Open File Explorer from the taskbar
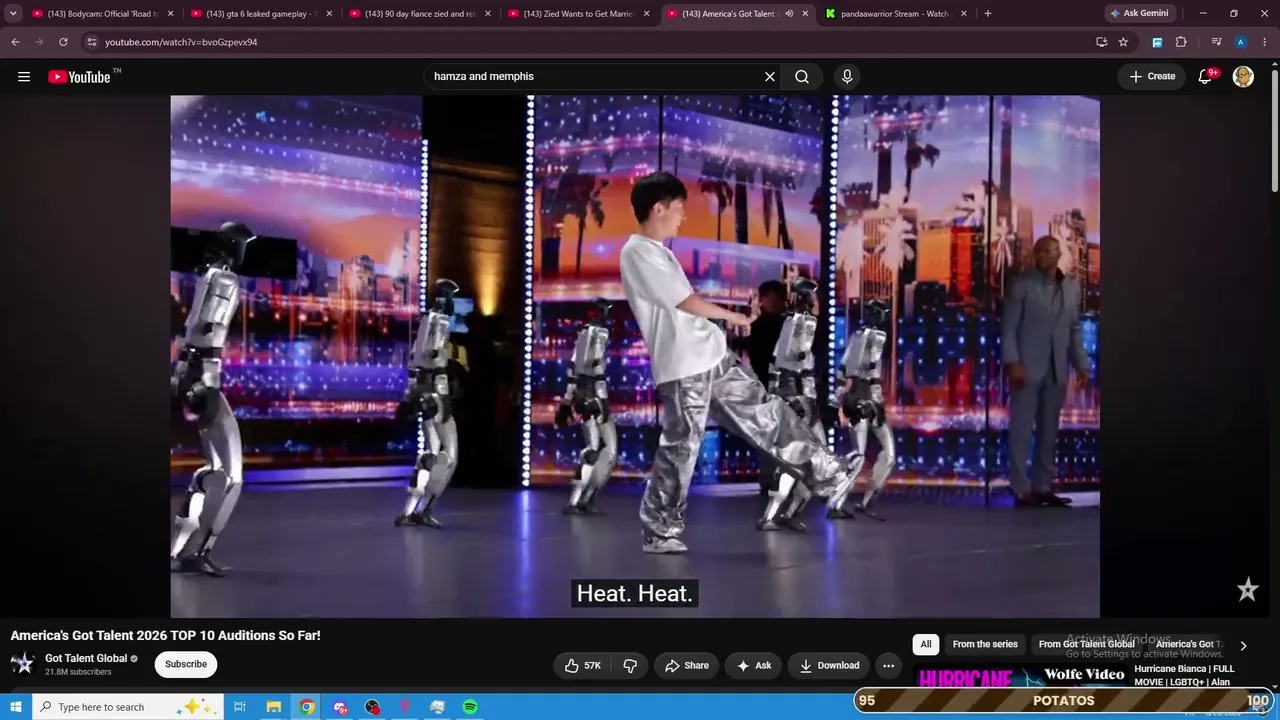Image resolution: width=1280 pixels, height=720 pixels. [273, 707]
